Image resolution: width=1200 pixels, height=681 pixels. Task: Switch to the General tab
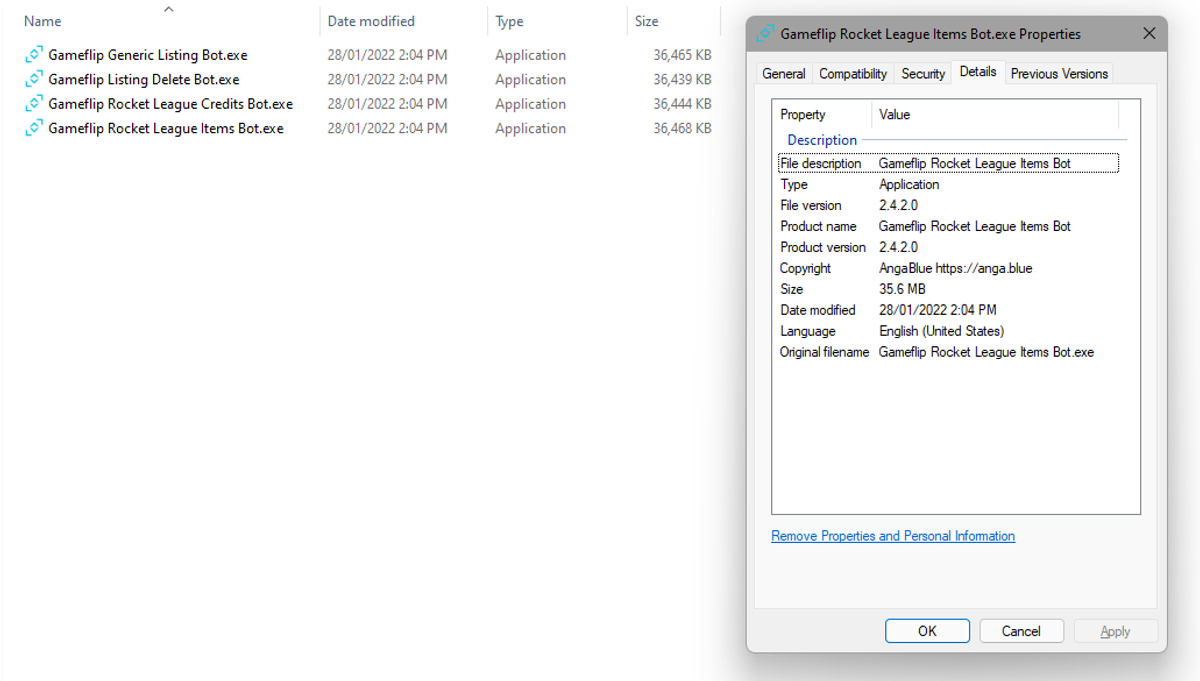pyautogui.click(x=783, y=73)
